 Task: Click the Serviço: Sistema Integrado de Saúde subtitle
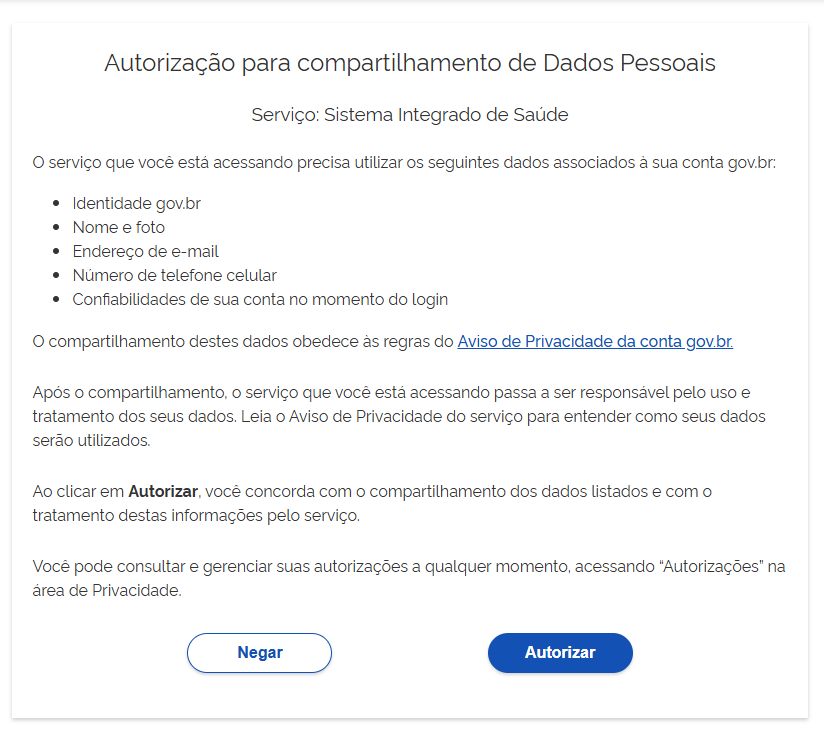(410, 115)
